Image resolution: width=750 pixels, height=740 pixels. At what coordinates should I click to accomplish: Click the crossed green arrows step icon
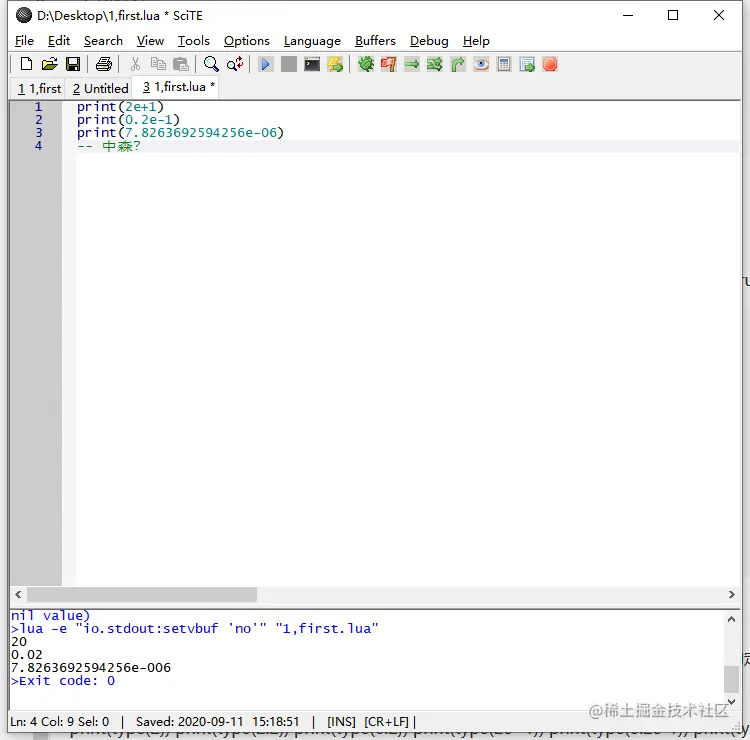[x=434, y=64]
